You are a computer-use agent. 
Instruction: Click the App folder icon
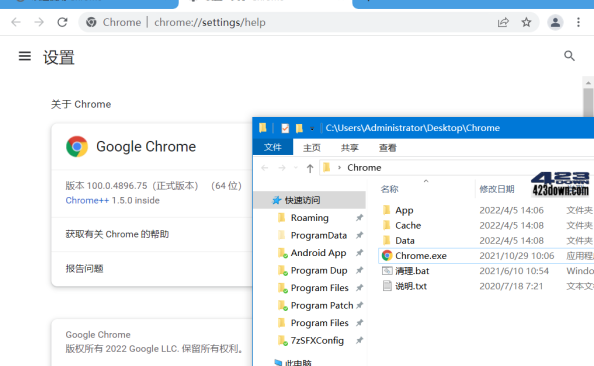click(387, 210)
